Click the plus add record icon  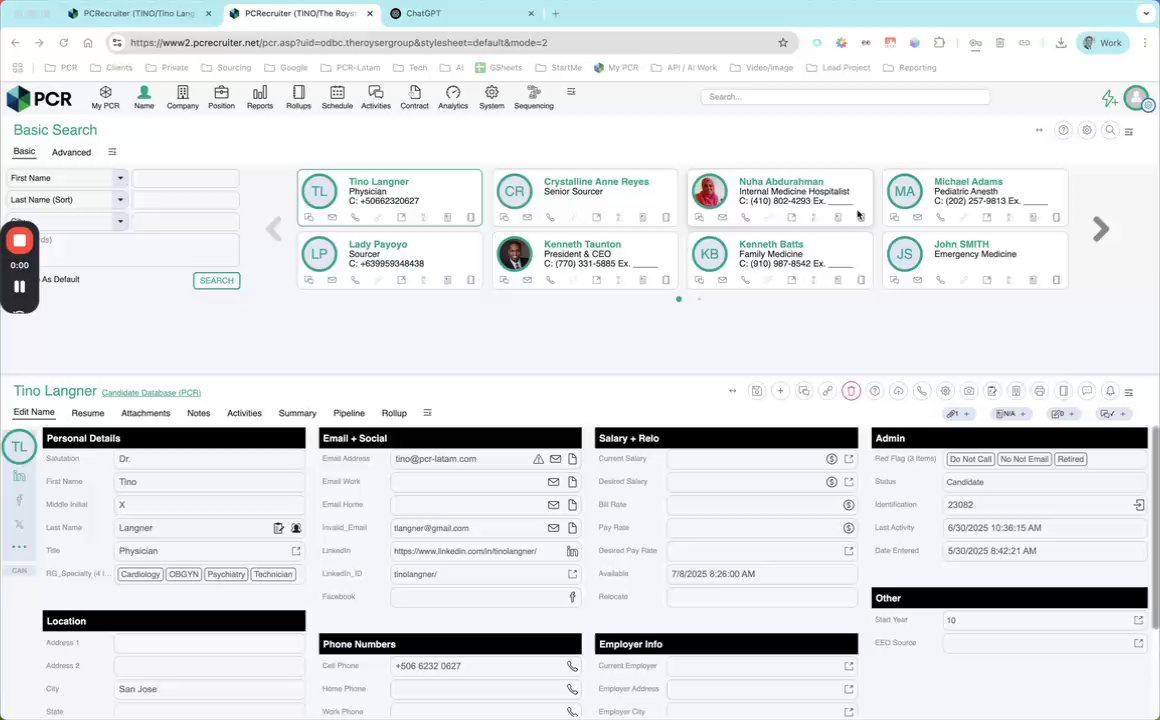tap(780, 391)
